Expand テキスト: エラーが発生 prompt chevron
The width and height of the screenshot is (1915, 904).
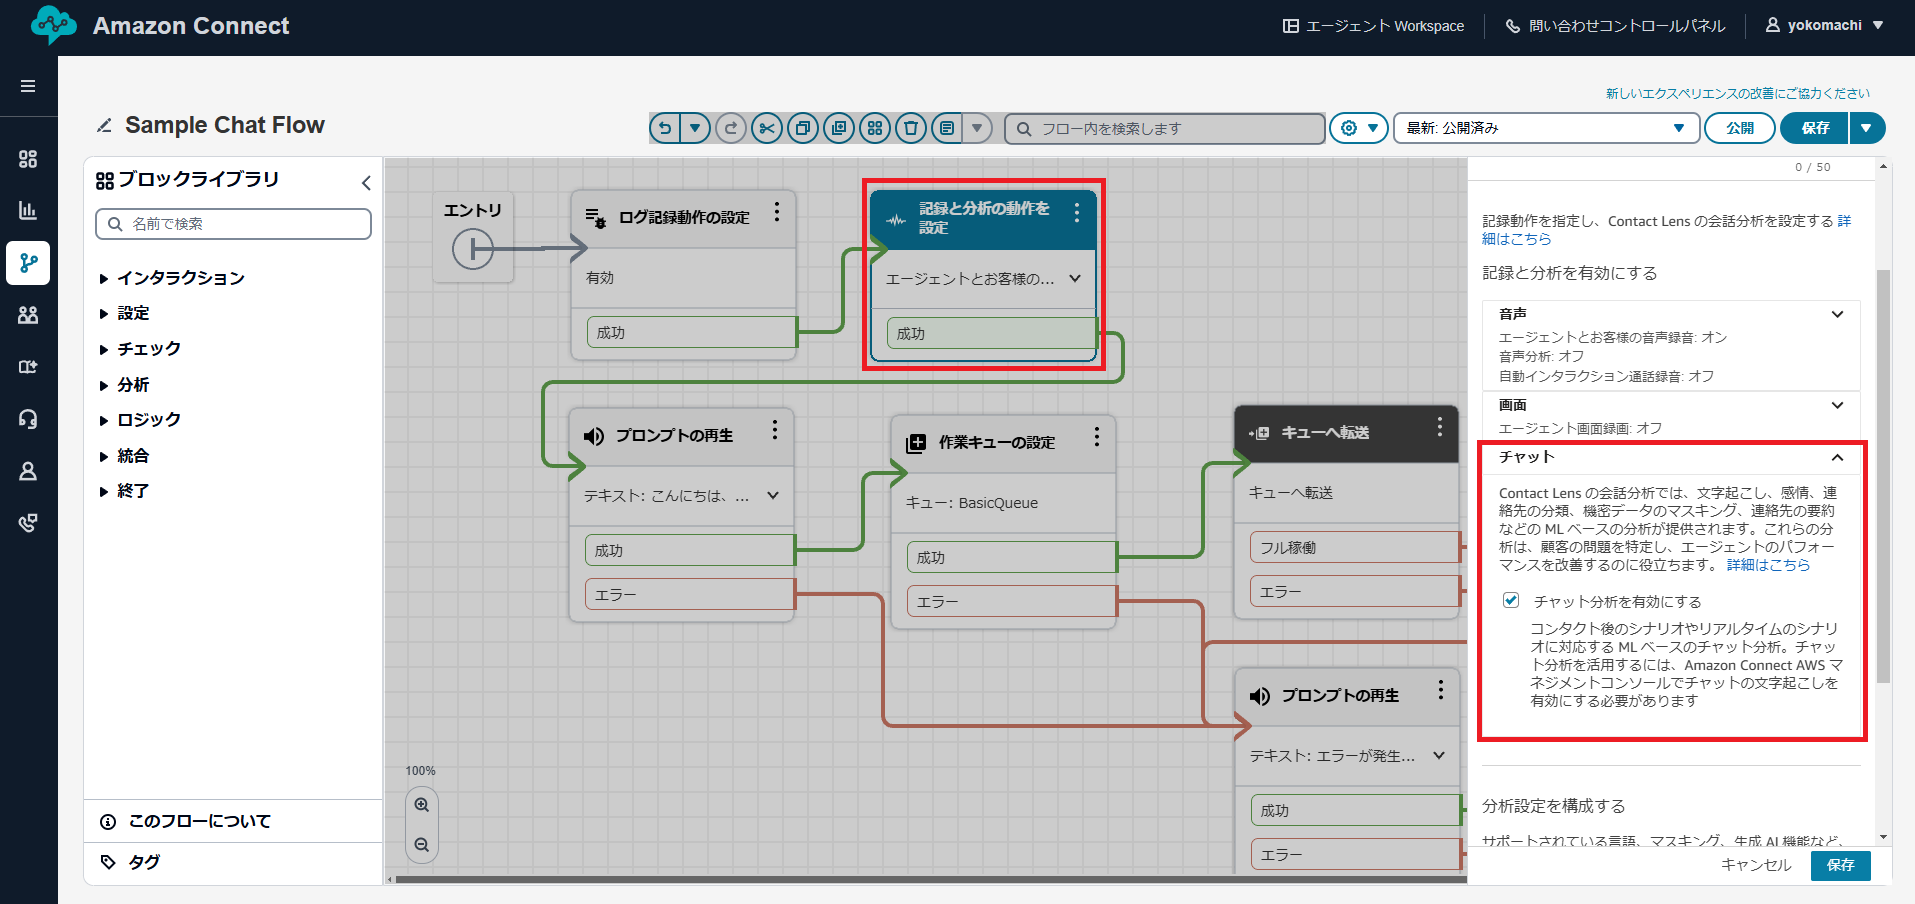tap(1439, 755)
